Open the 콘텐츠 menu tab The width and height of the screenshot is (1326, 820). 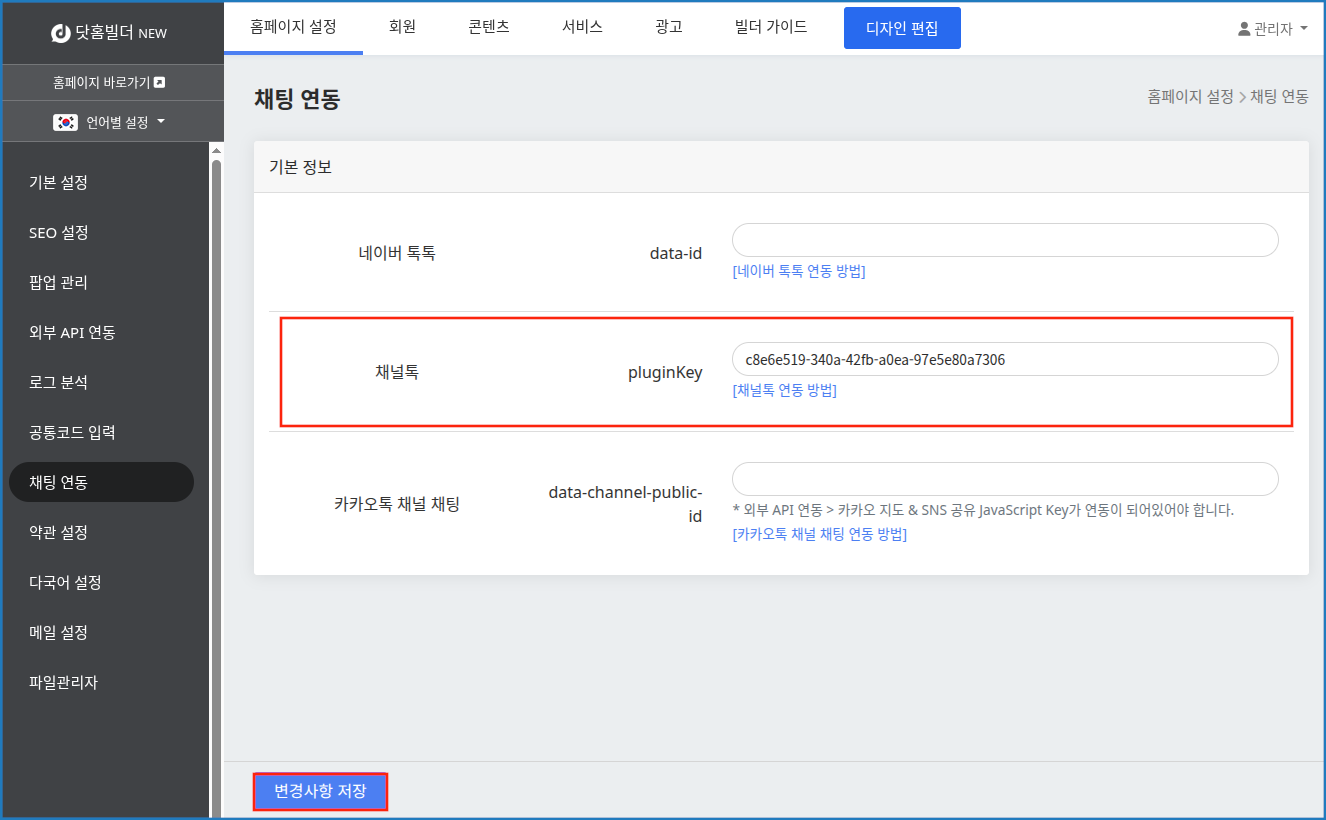pos(488,27)
